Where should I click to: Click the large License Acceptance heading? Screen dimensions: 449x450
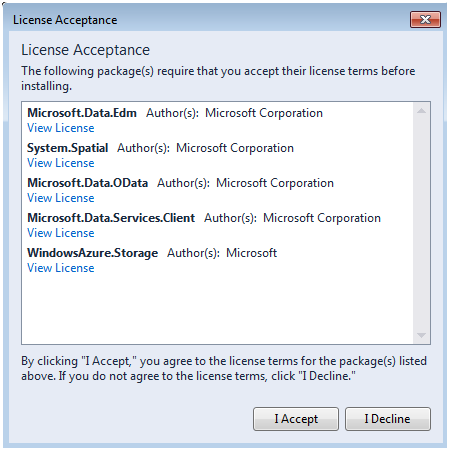pos(86,50)
